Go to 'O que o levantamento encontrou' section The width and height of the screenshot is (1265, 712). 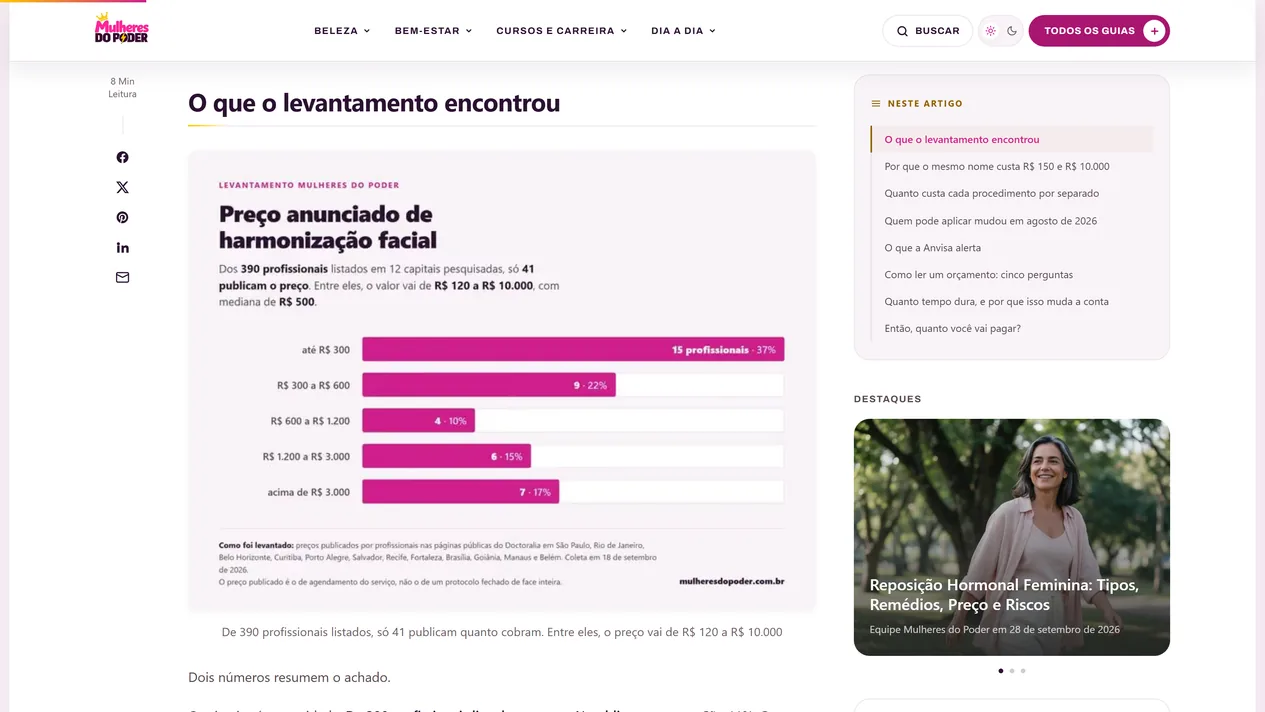[x=1011, y=139]
